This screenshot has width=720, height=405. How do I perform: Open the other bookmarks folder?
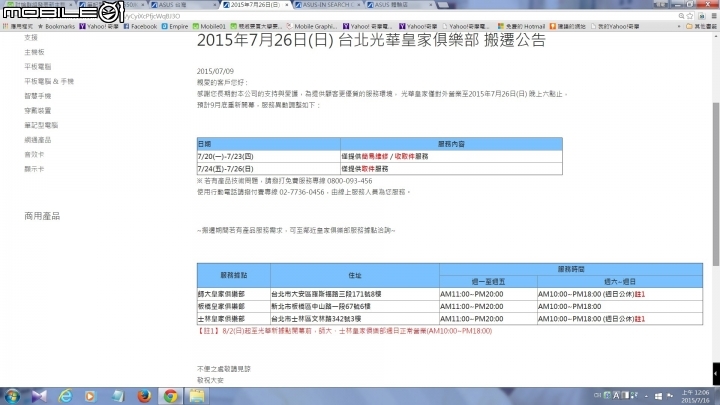[x=701, y=27]
